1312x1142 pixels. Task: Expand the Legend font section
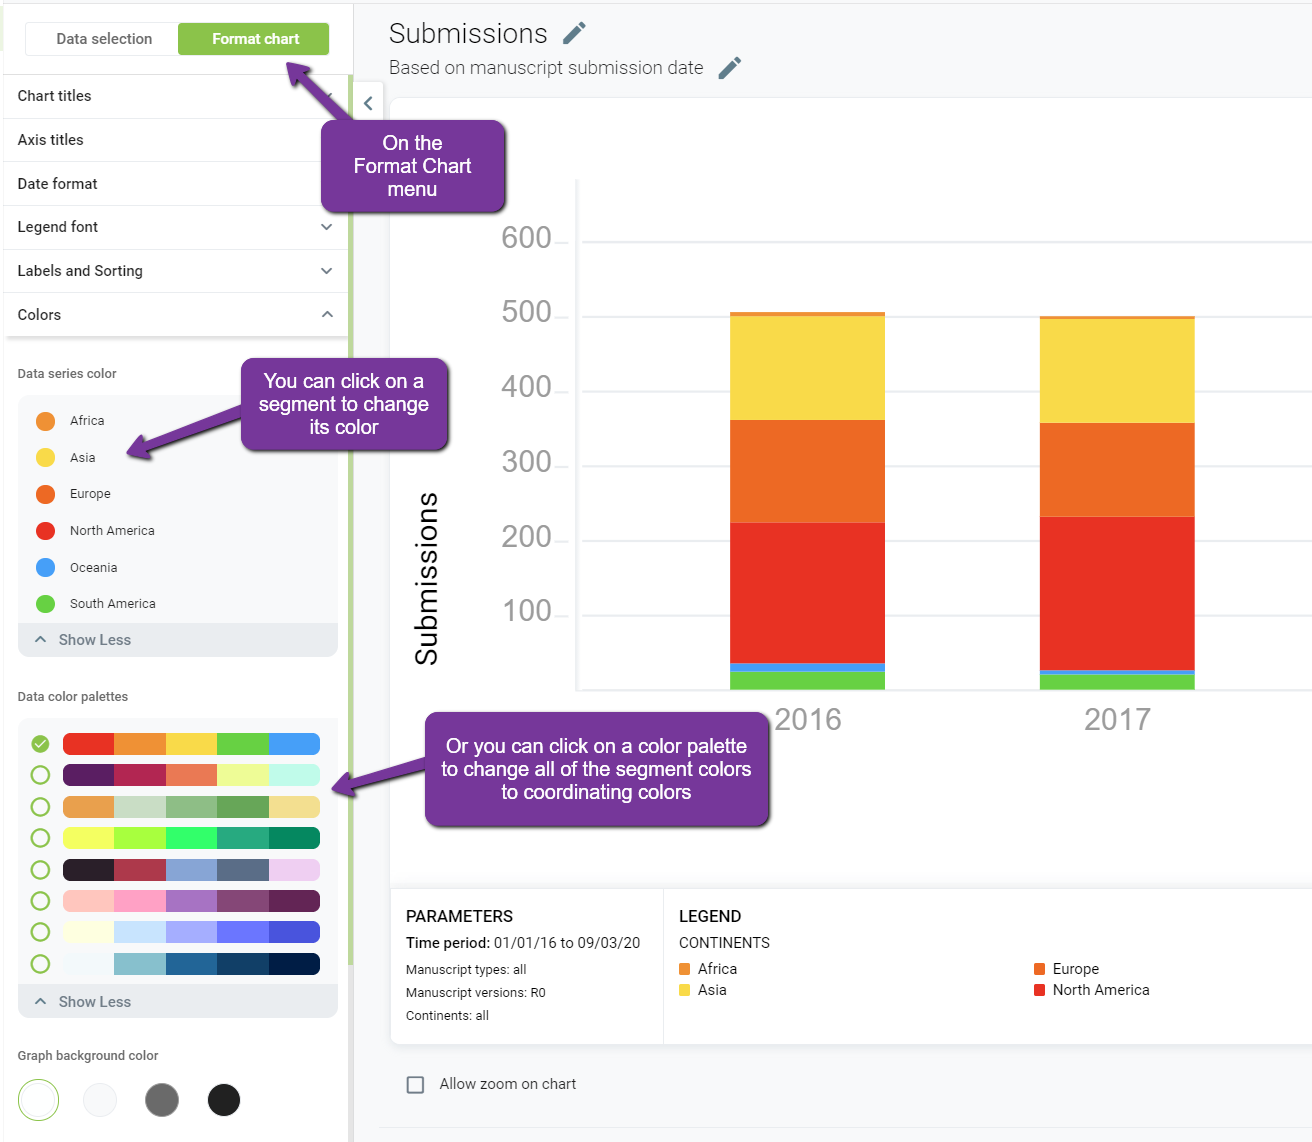[x=326, y=227]
